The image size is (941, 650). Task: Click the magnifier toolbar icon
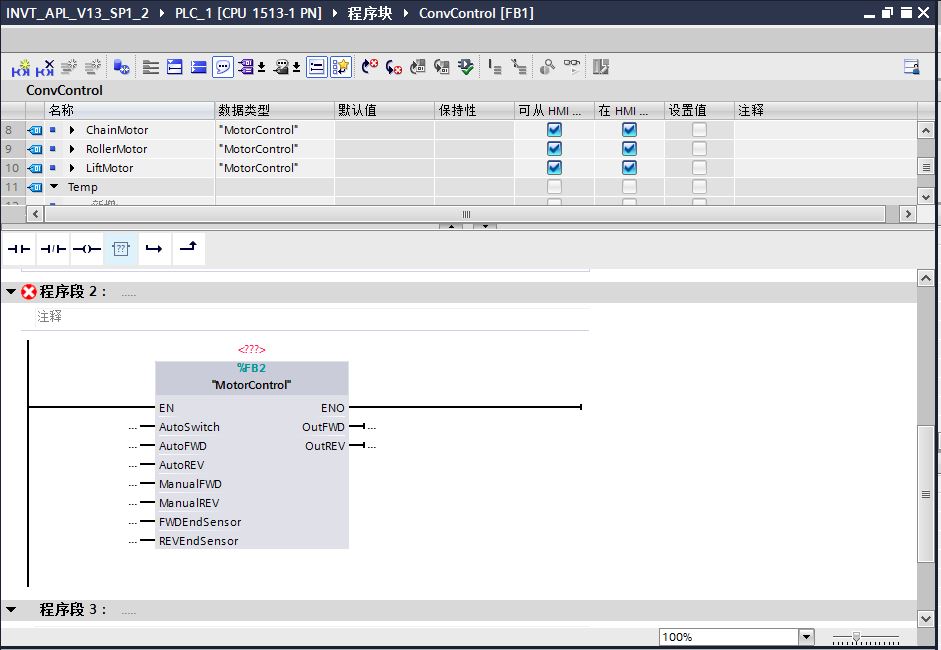[547, 67]
